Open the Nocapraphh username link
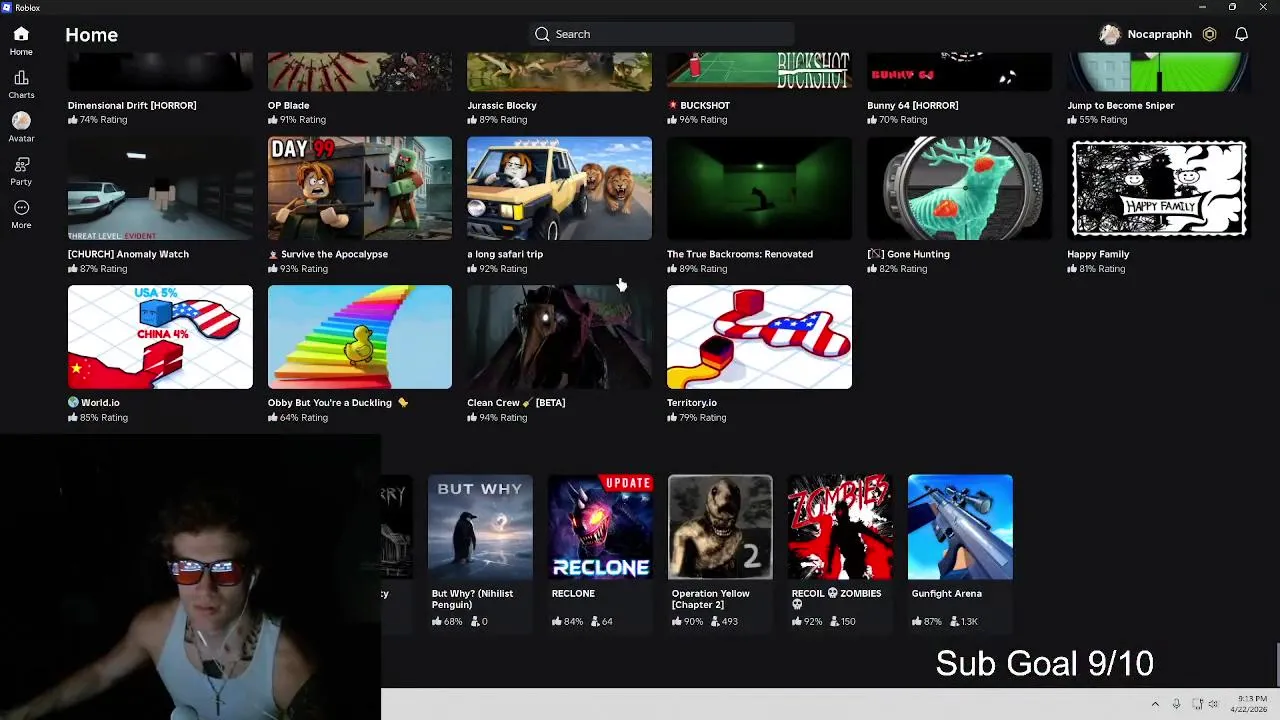 [1159, 34]
